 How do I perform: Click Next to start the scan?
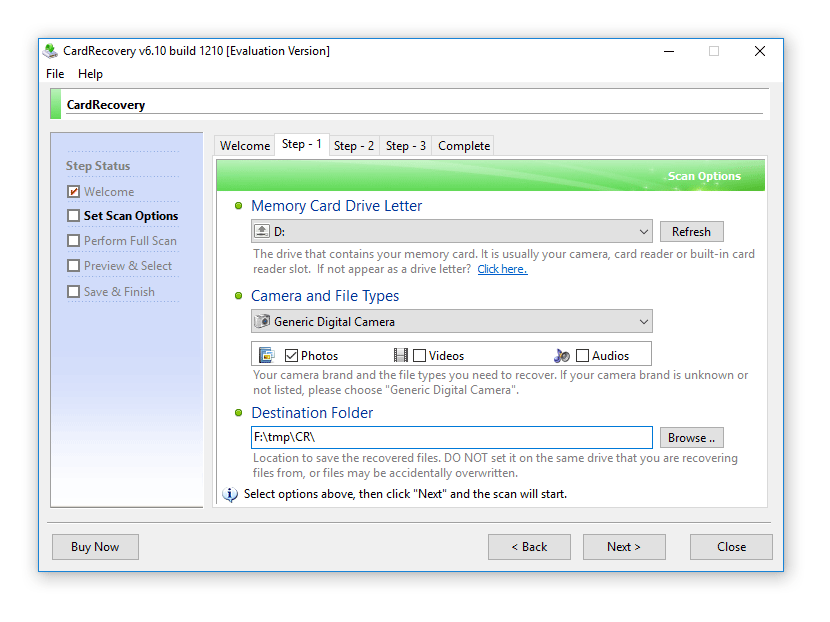623,547
